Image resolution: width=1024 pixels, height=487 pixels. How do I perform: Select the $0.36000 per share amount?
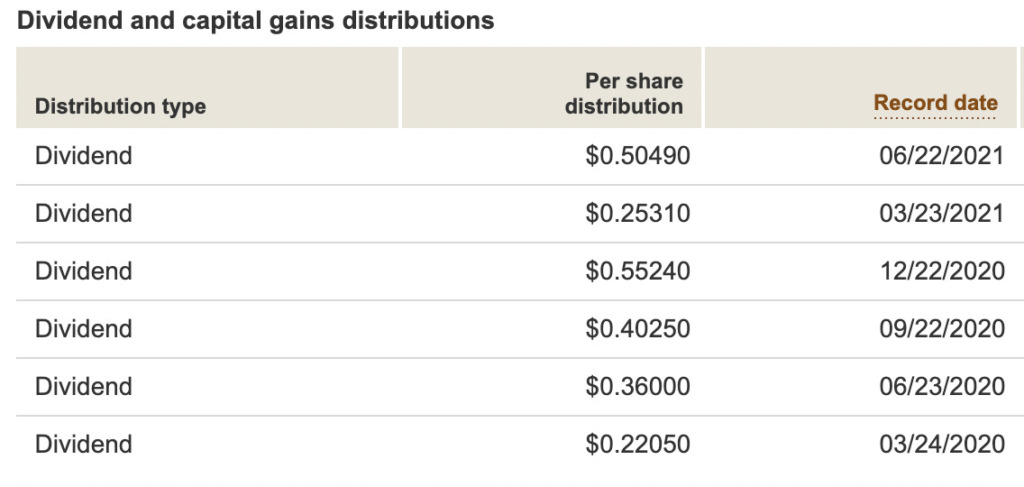click(x=637, y=386)
